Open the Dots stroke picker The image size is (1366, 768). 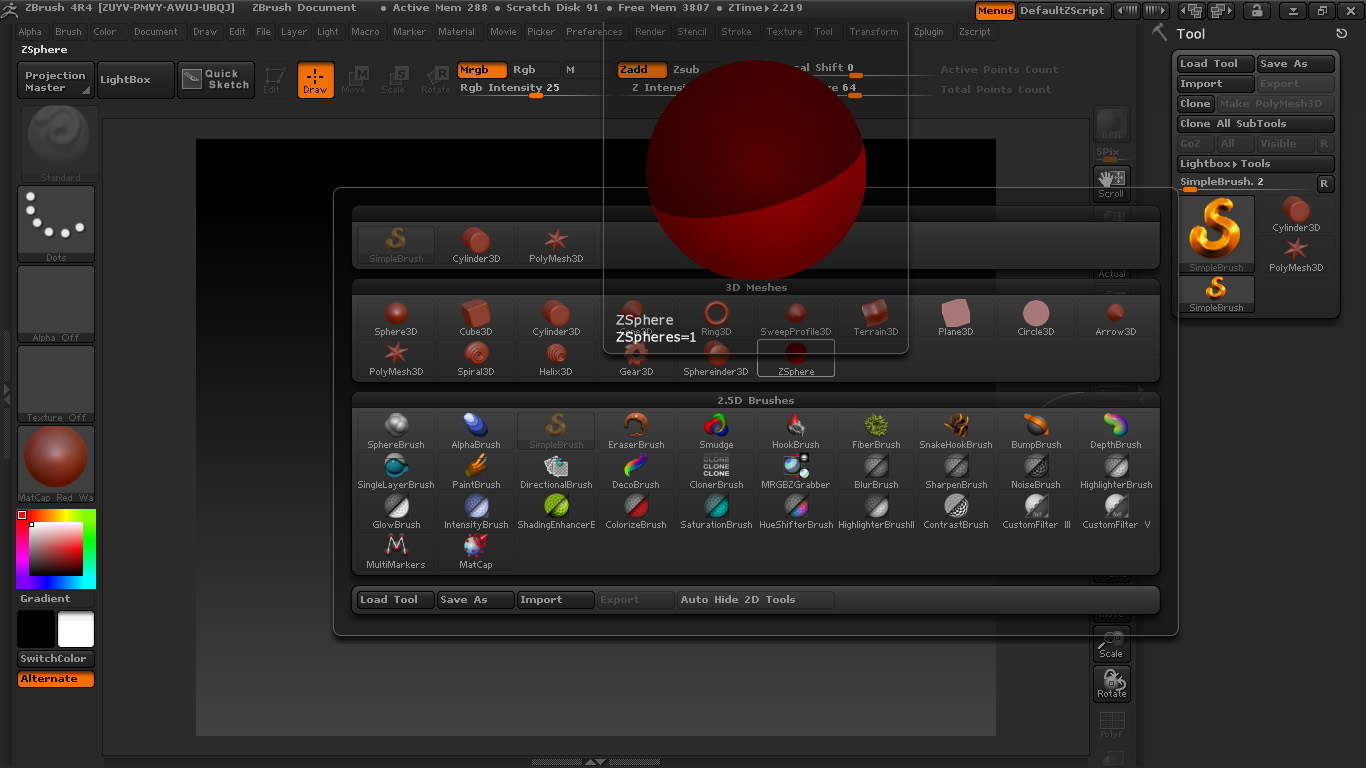click(56, 224)
